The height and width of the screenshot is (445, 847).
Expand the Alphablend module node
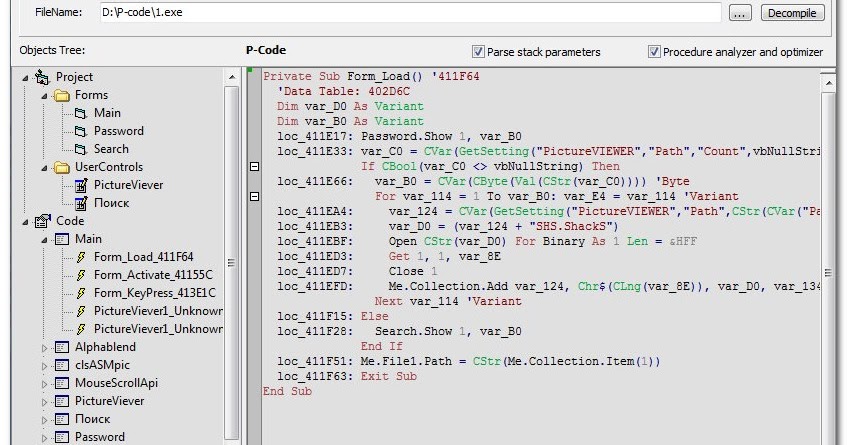(x=44, y=348)
